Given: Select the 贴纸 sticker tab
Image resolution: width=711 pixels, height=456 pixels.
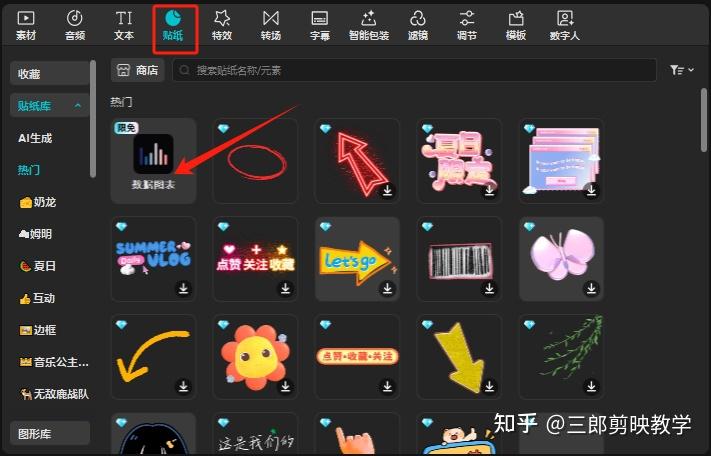Looking at the screenshot, I should click(173, 26).
